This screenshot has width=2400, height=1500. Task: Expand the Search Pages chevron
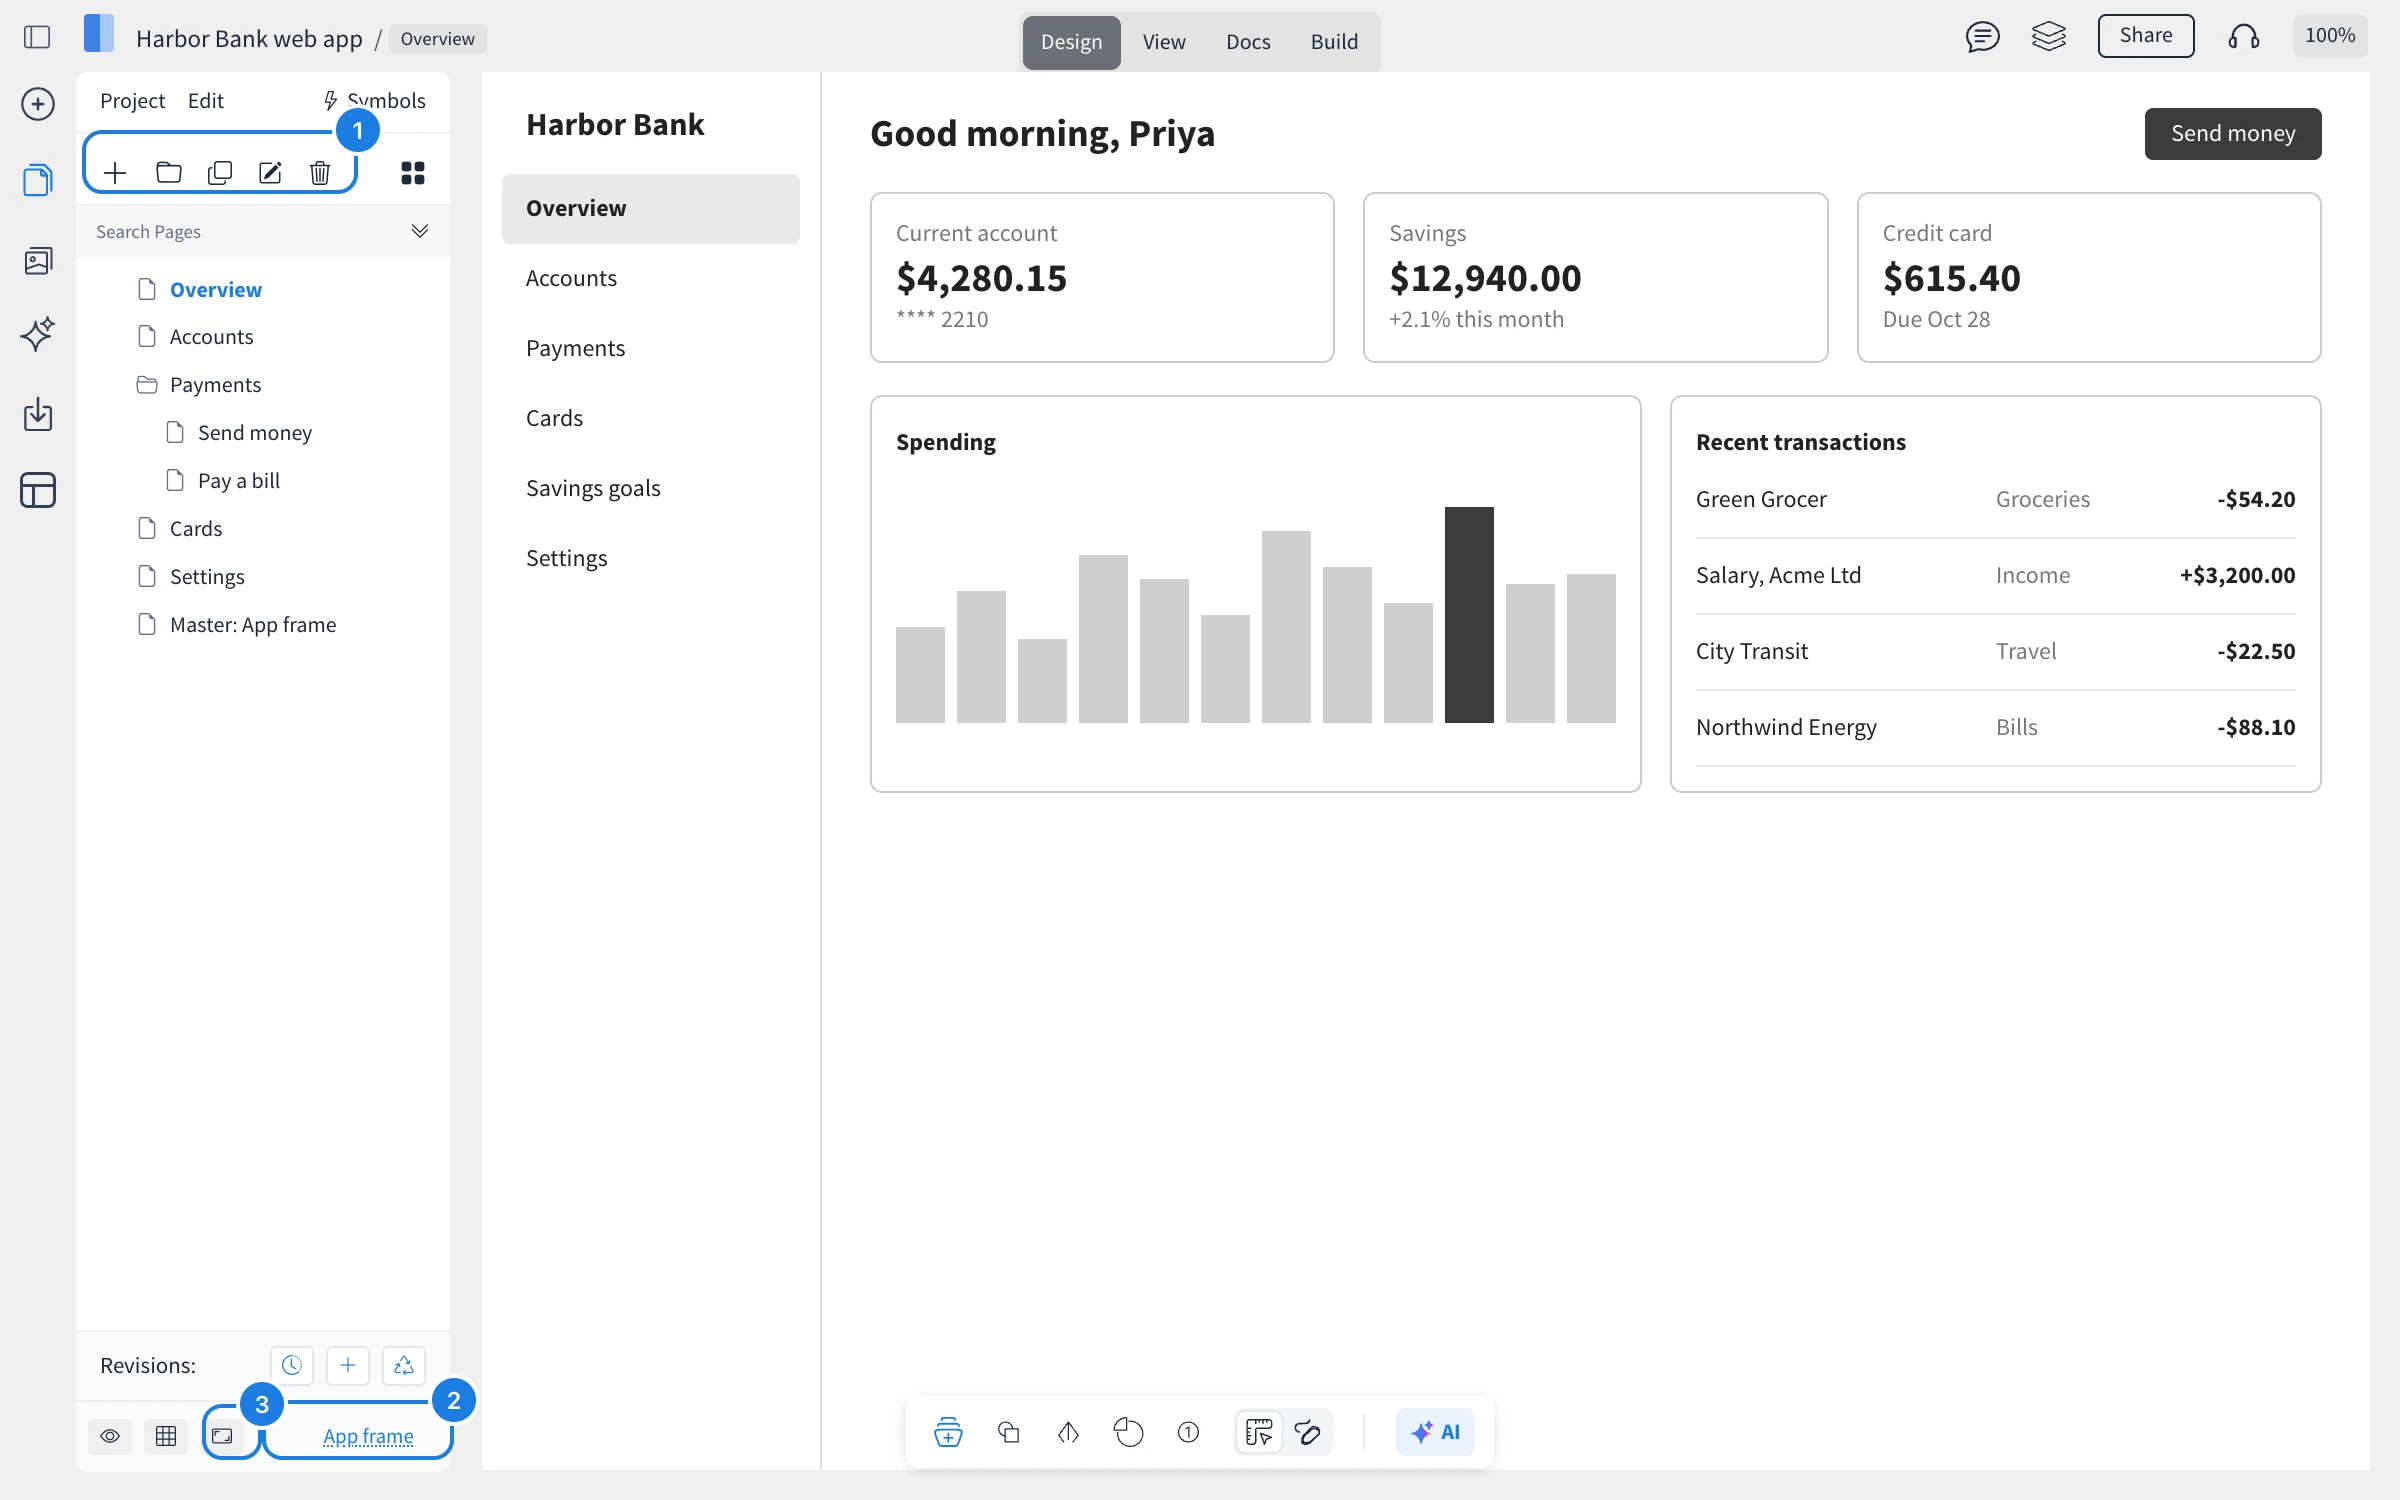coord(420,231)
